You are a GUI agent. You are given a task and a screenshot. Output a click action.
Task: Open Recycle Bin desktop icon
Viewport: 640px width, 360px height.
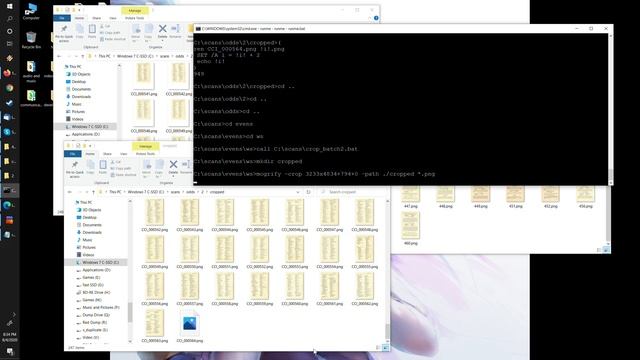pos(31,40)
